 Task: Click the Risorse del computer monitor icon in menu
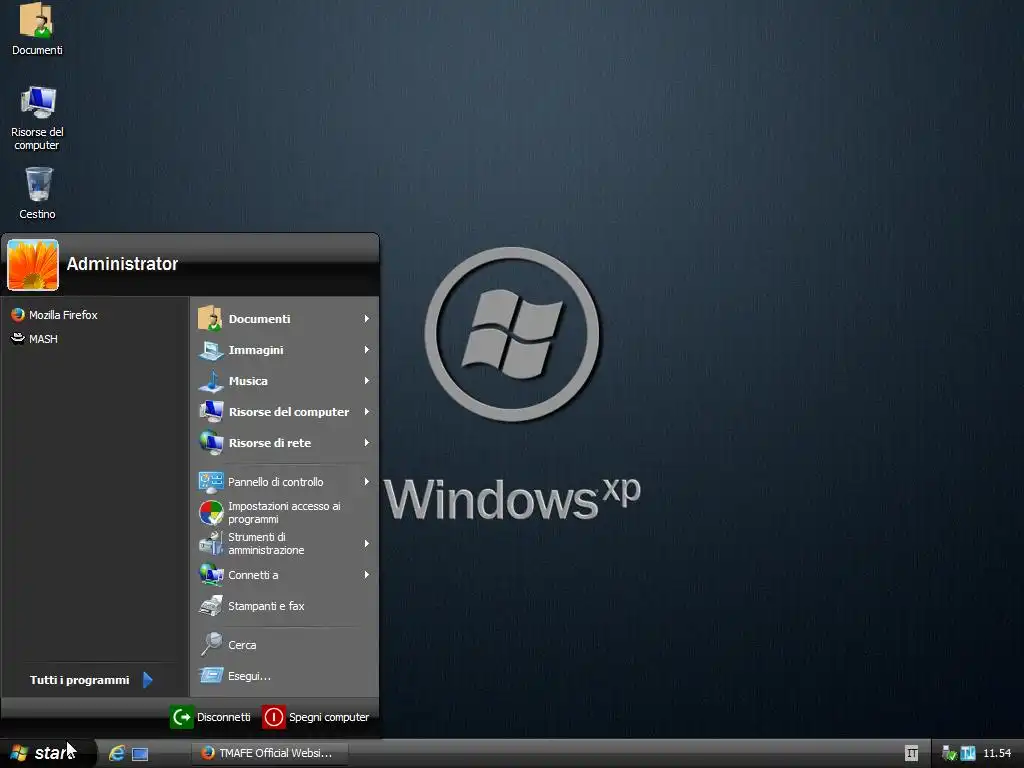pos(210,411)
